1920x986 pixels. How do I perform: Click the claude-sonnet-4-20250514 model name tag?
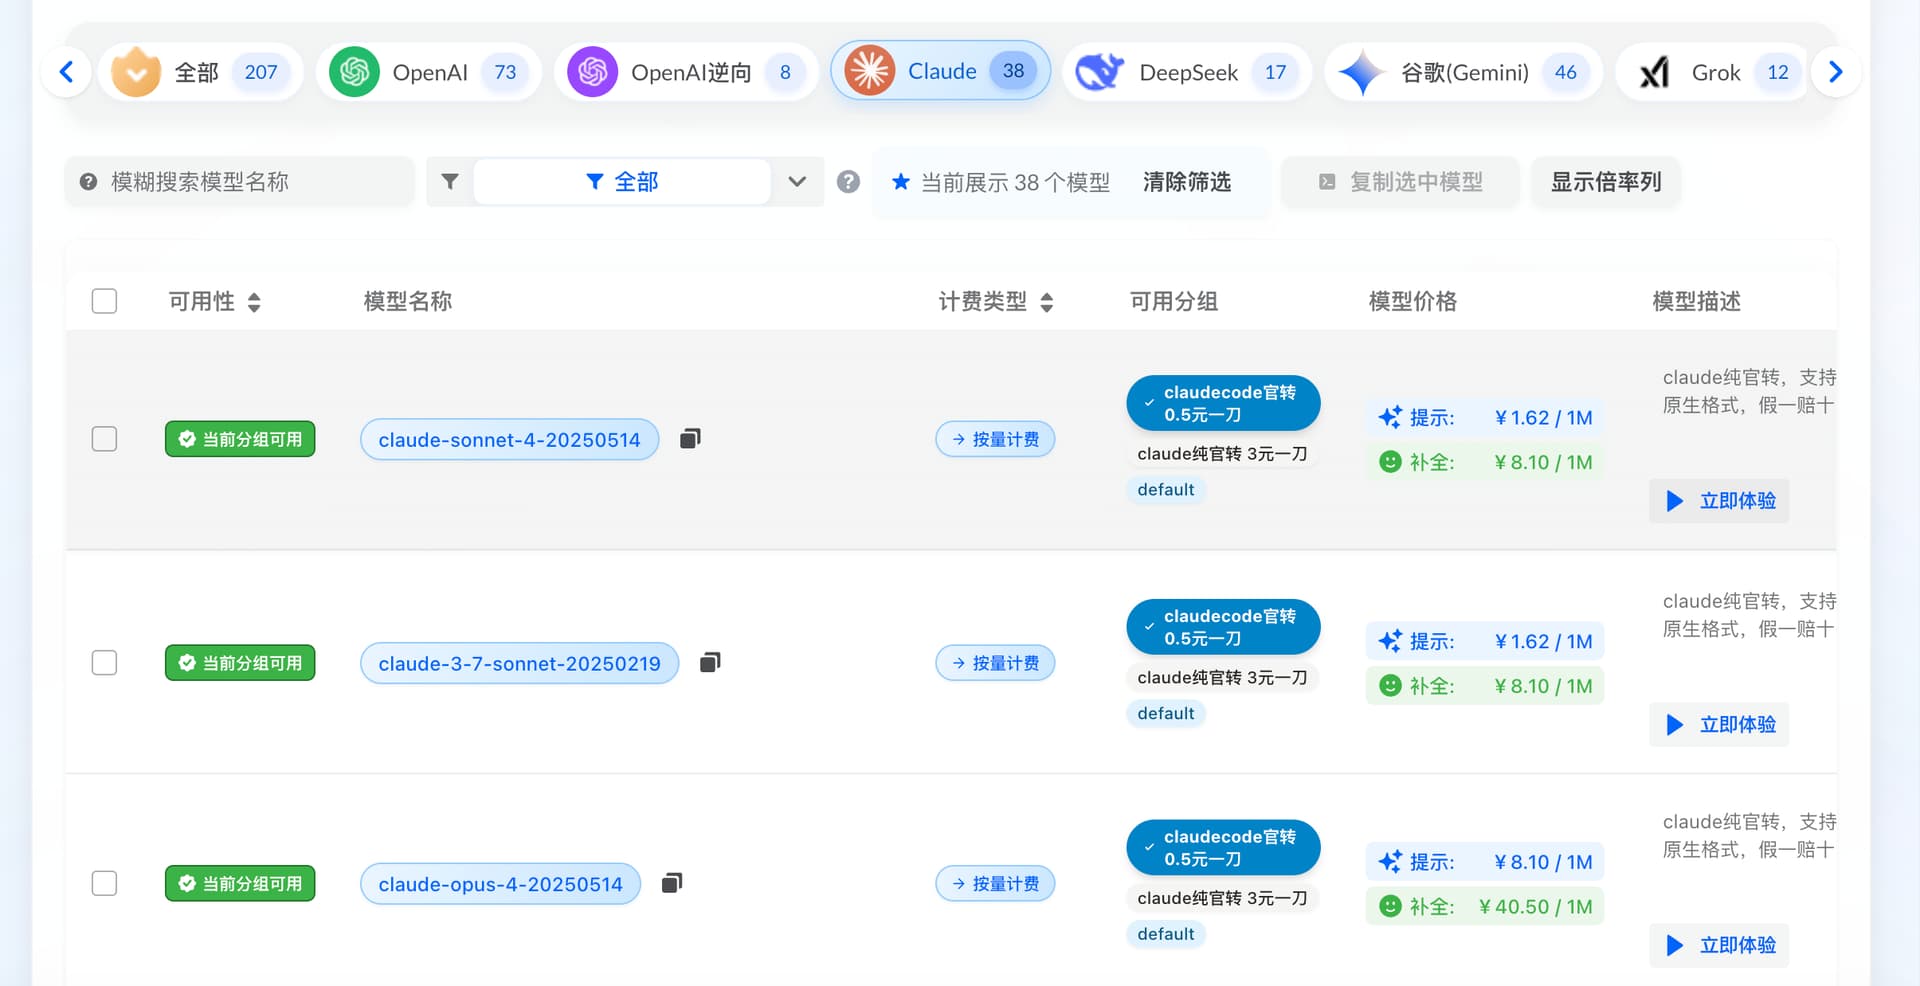point(509,440)
